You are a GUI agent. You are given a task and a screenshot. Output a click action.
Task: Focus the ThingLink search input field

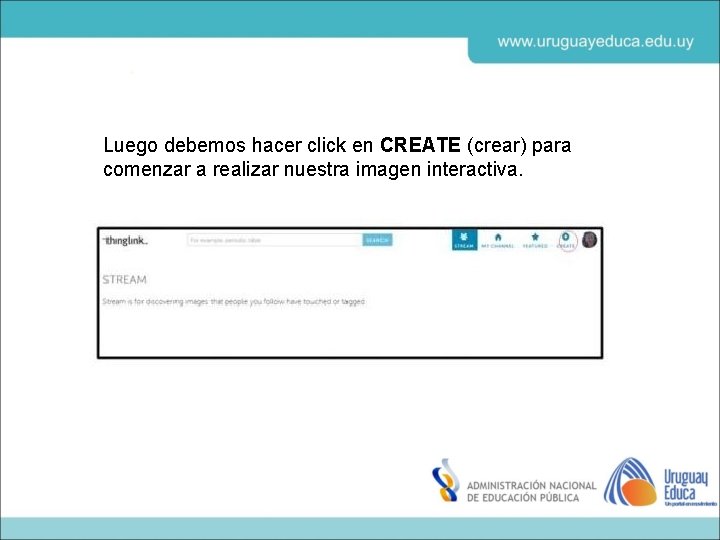275,240
